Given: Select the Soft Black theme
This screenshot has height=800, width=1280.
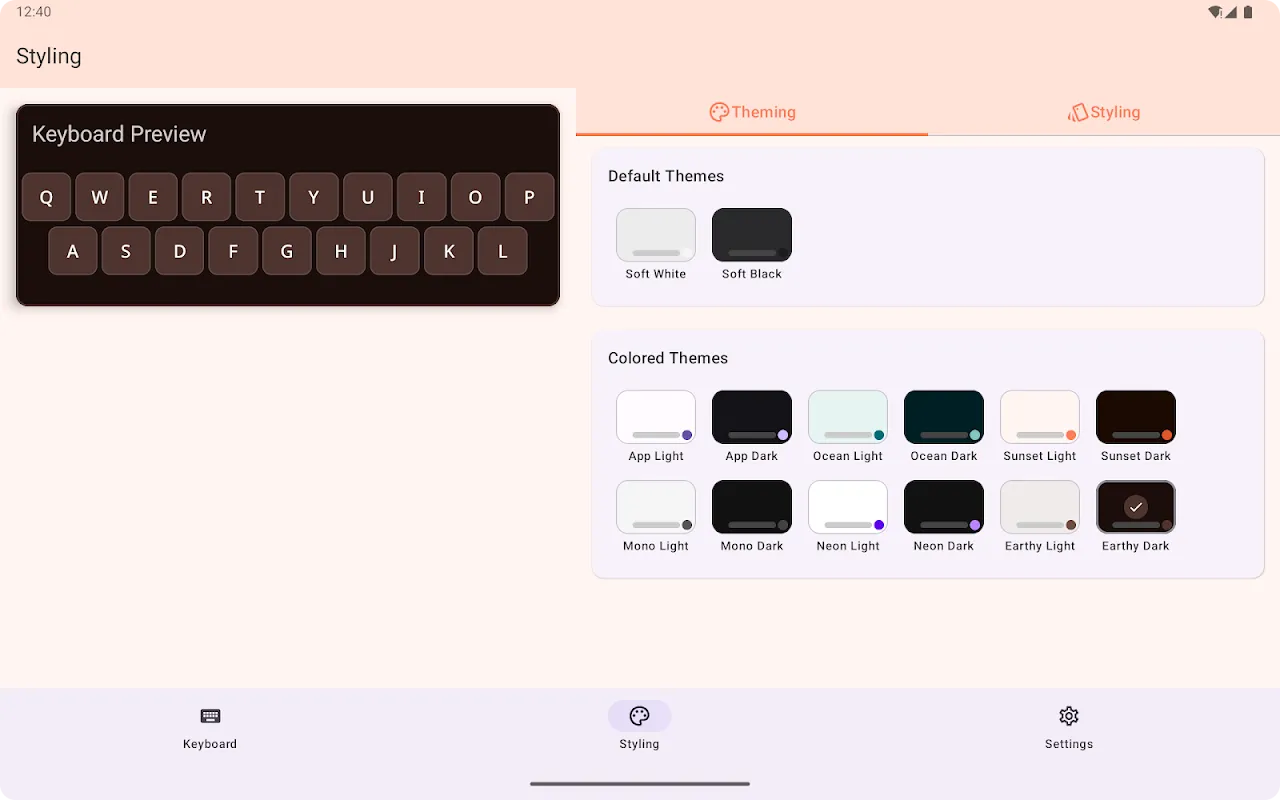Looking at the screenshot, I should click(752, 235).
